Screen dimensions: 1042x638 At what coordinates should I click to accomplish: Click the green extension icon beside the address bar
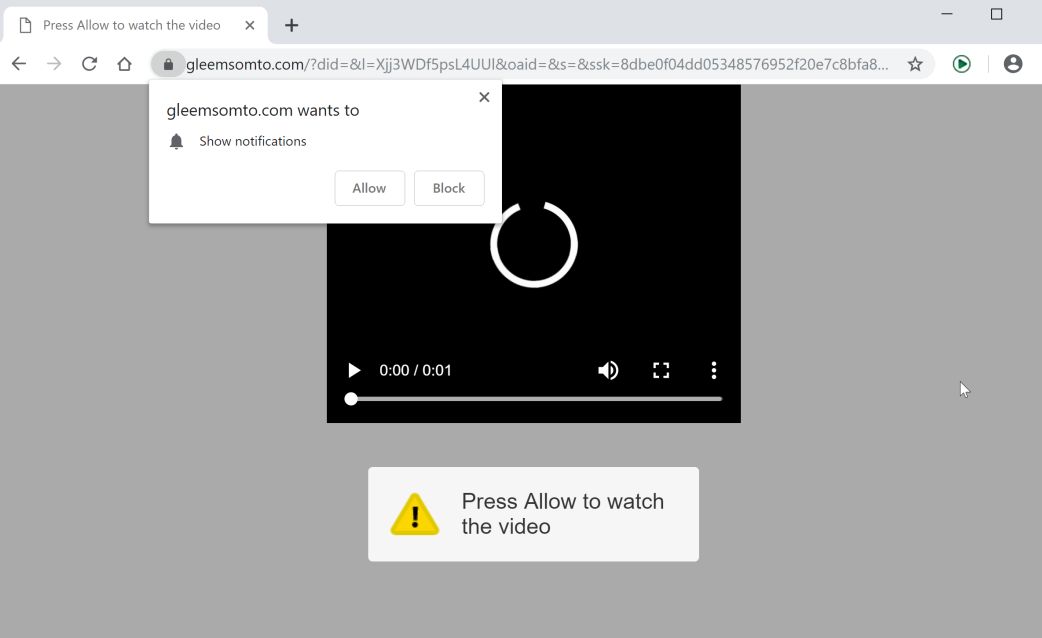coord(961,63)
